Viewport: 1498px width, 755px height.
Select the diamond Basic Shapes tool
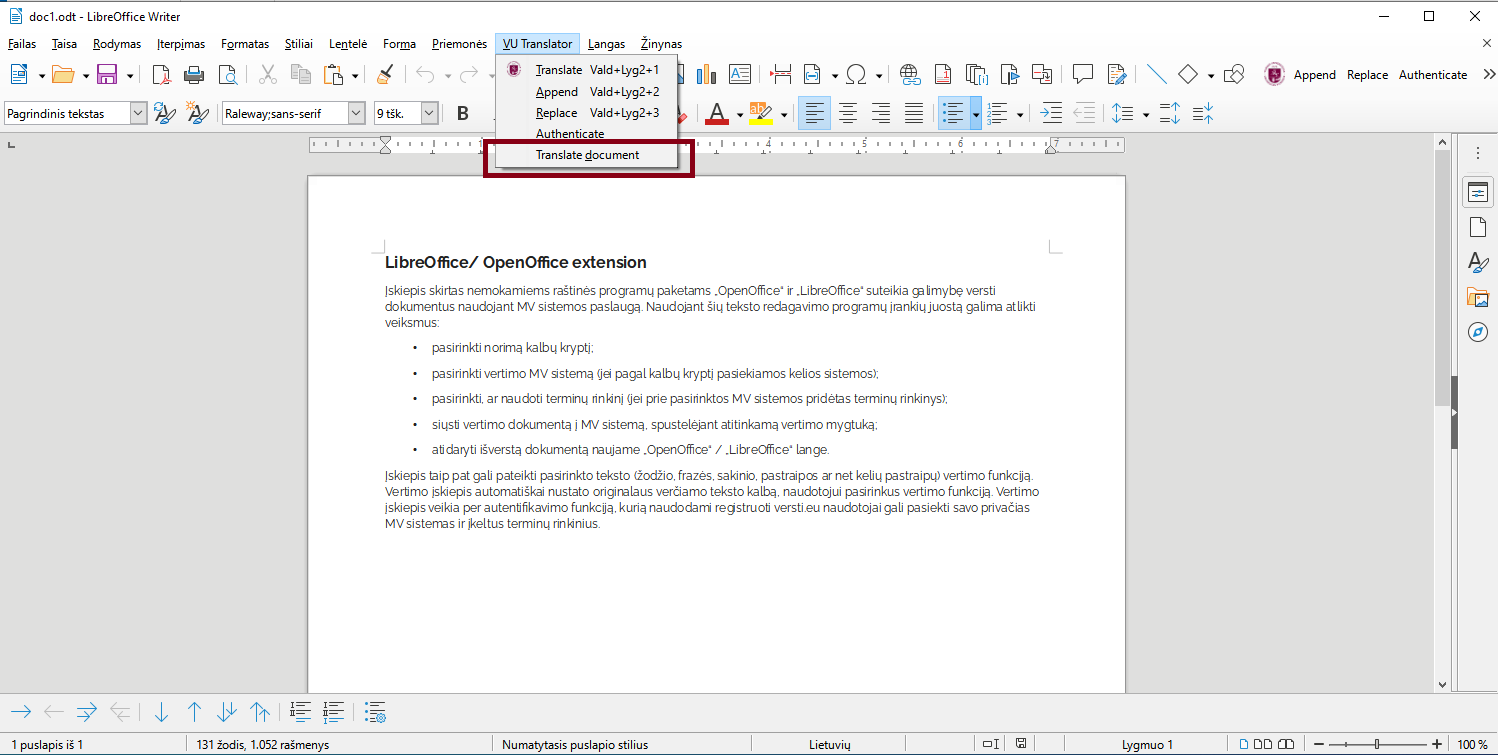[1188, 74]
